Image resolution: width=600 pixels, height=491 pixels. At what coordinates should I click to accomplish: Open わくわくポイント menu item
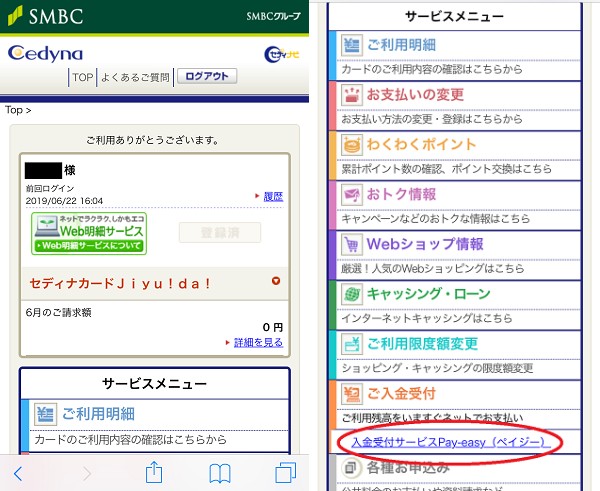coord(421,144)
